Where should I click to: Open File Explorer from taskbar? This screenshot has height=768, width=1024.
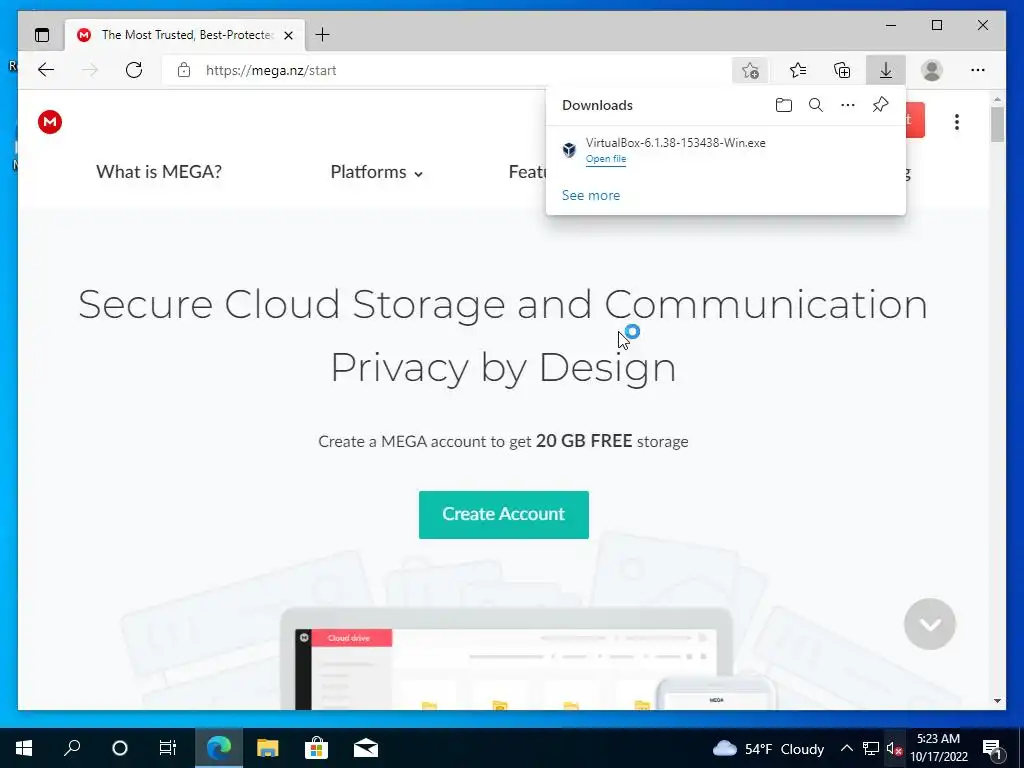coord(267,748)
